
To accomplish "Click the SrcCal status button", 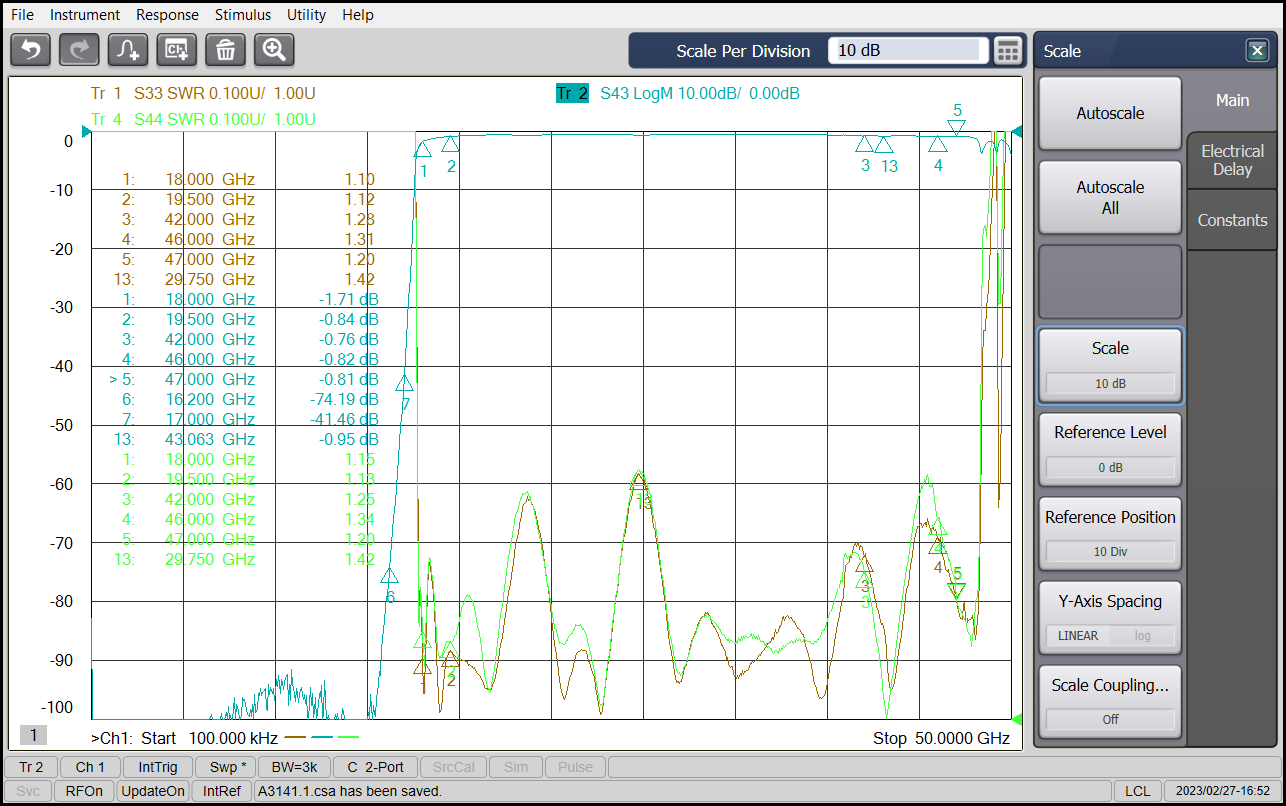I will coord(454,767).
